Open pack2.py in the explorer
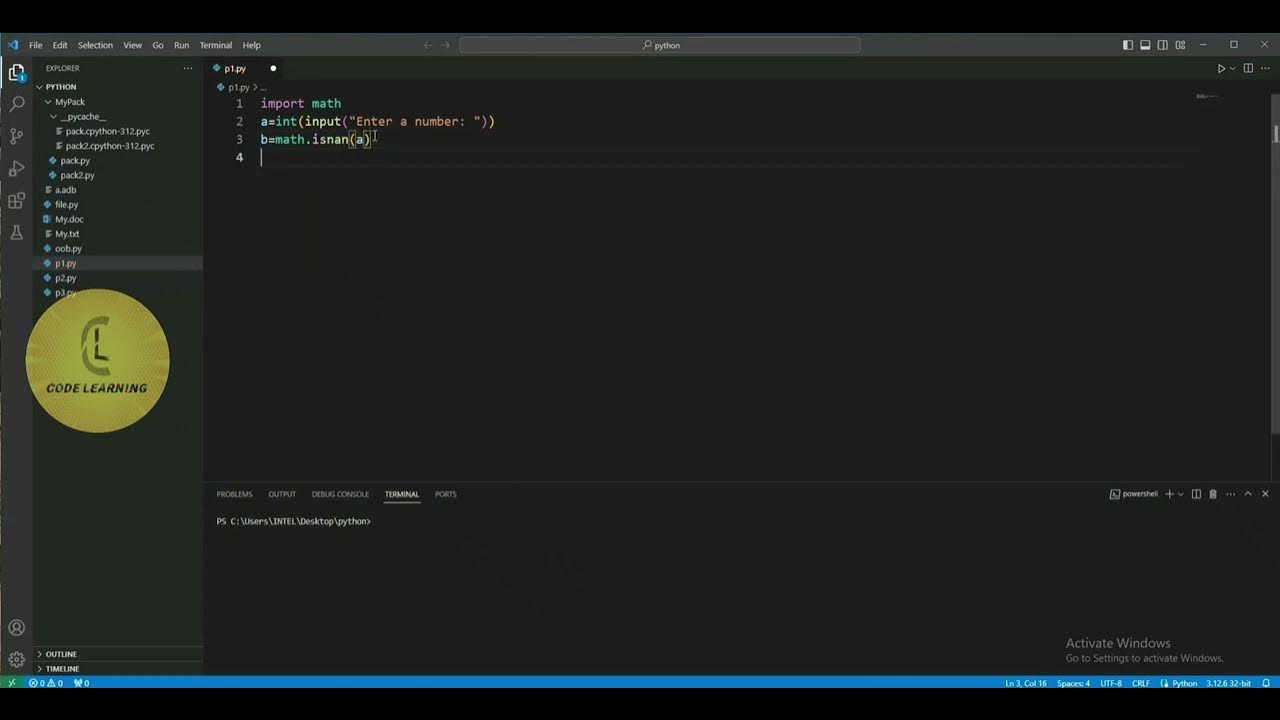This screenshot has width=1280, height=720. click(x=77, y=175)
